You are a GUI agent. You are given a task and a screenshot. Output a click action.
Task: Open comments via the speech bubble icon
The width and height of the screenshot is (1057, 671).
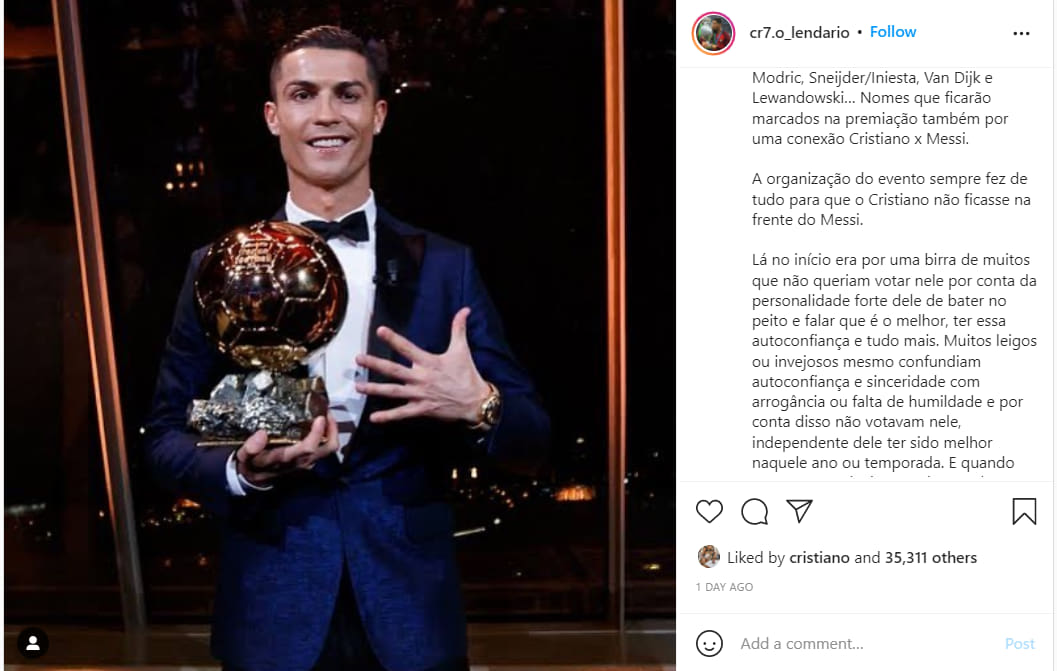[x=754, y=511]
